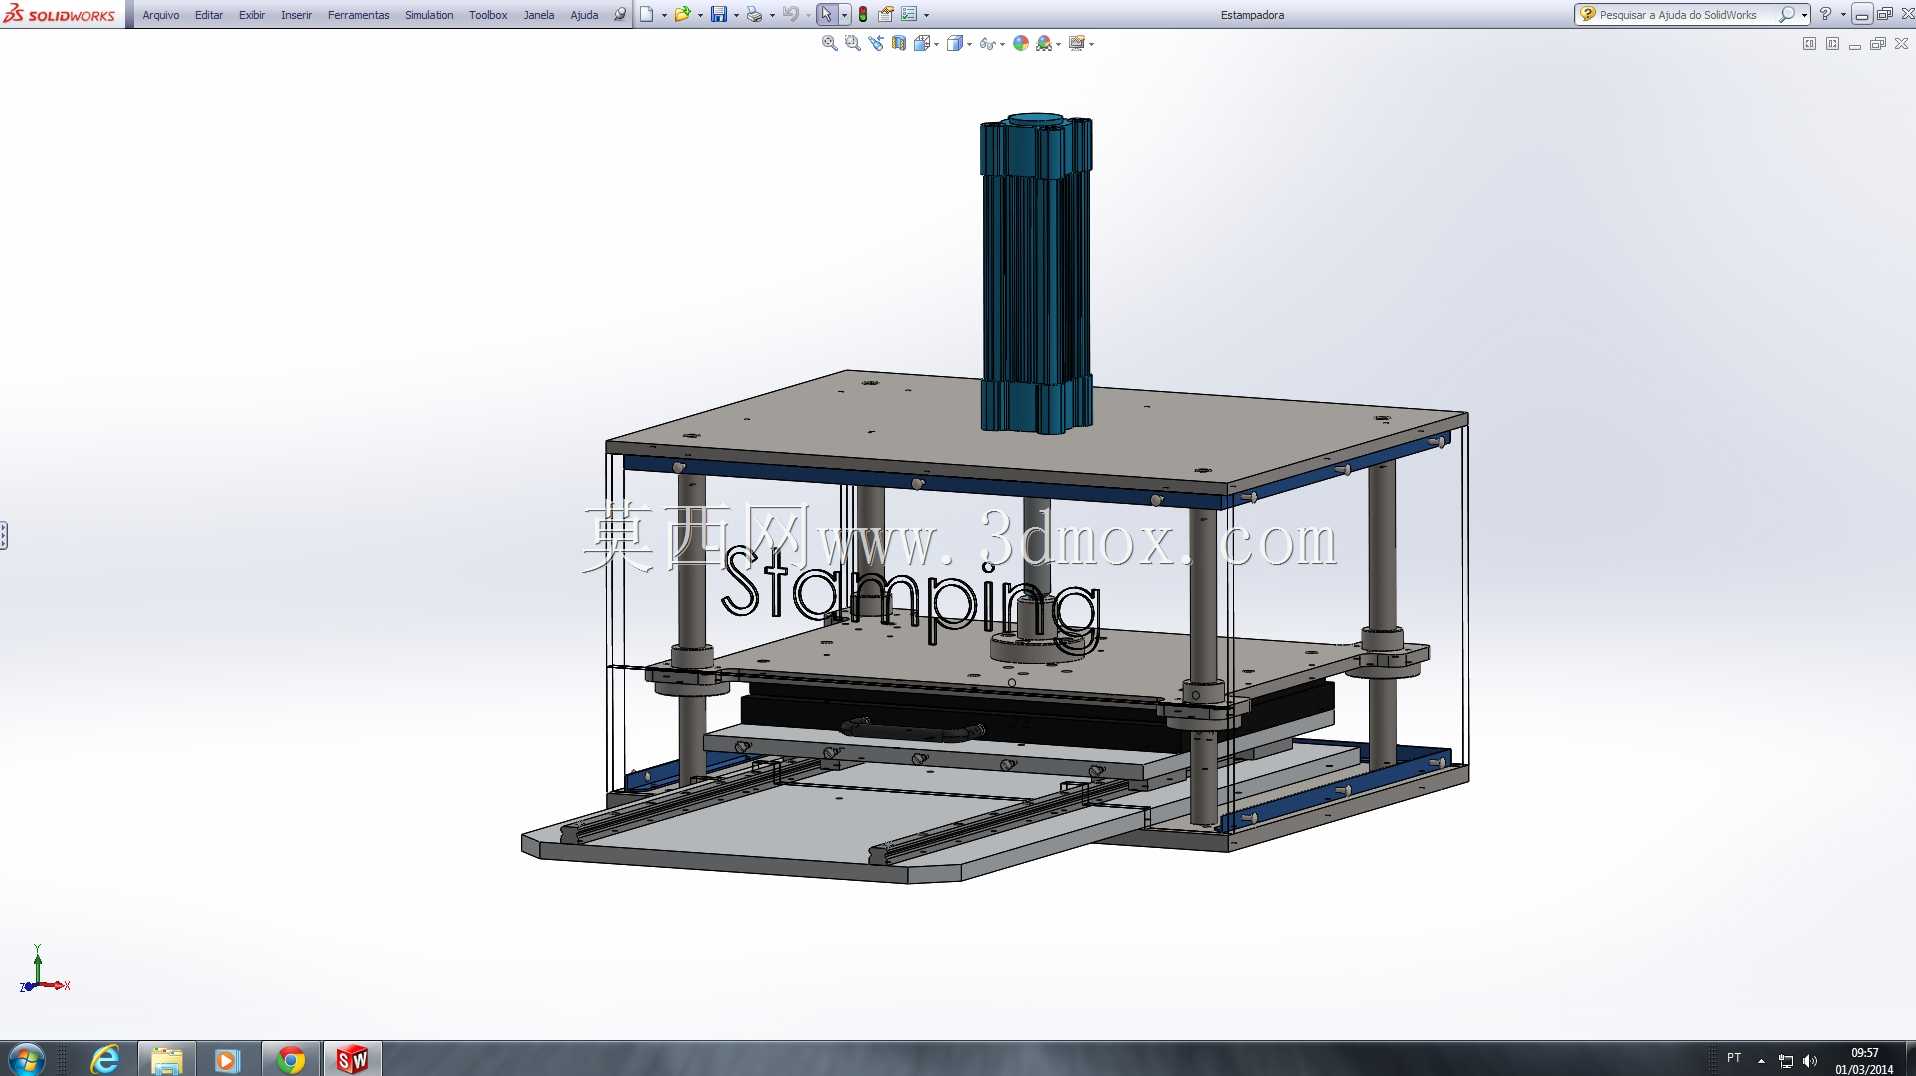Screen dimensions: 1916x1076
Task: Expand the Open file dropdown arrow
Action: click(700, 15)
